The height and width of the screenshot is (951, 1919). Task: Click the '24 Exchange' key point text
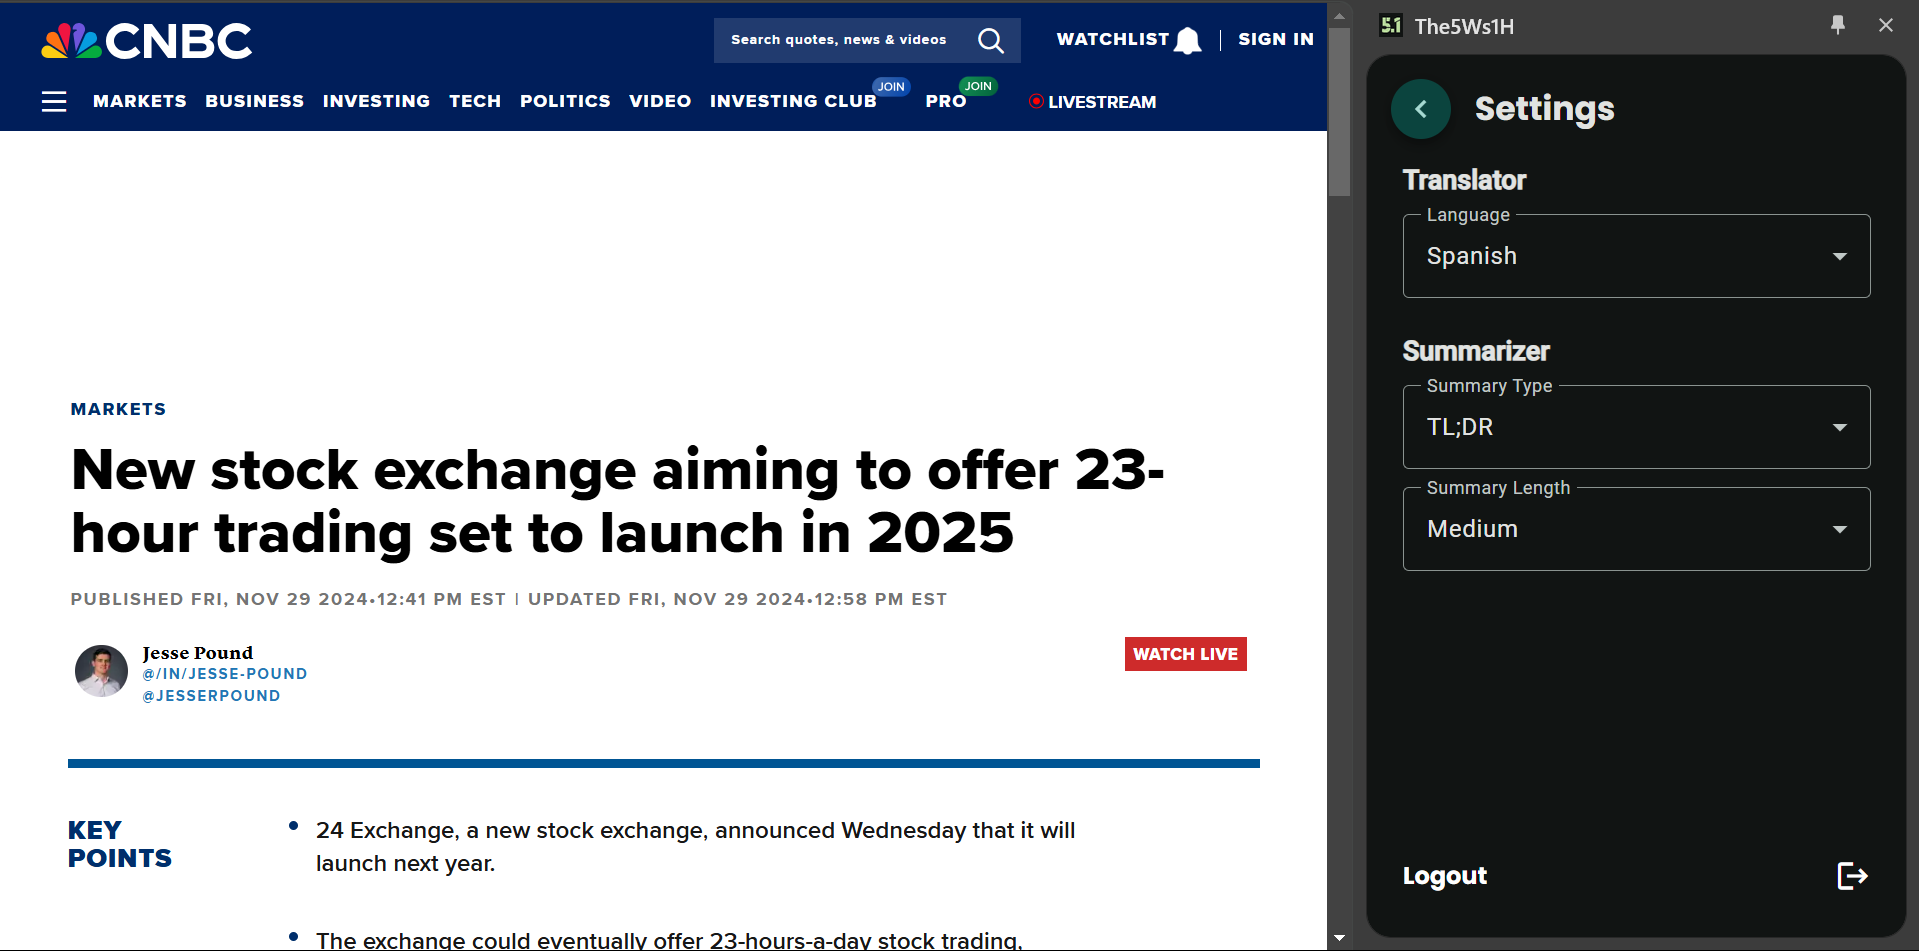click(695, 847)
